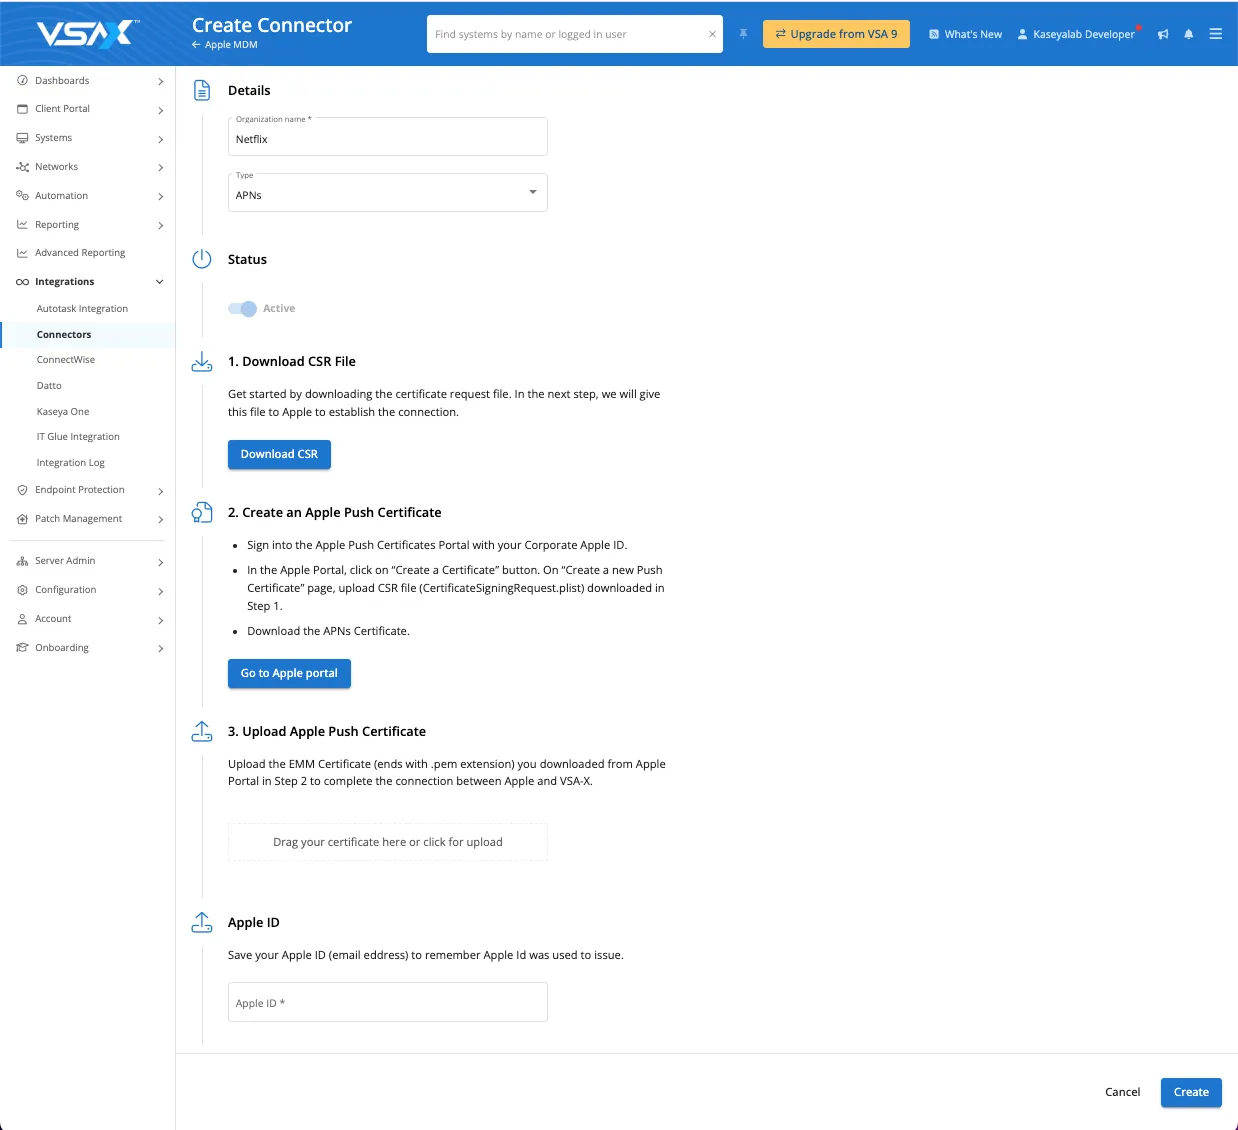Click the Download CSR button
The image size is (1238, 1130).
279,454
